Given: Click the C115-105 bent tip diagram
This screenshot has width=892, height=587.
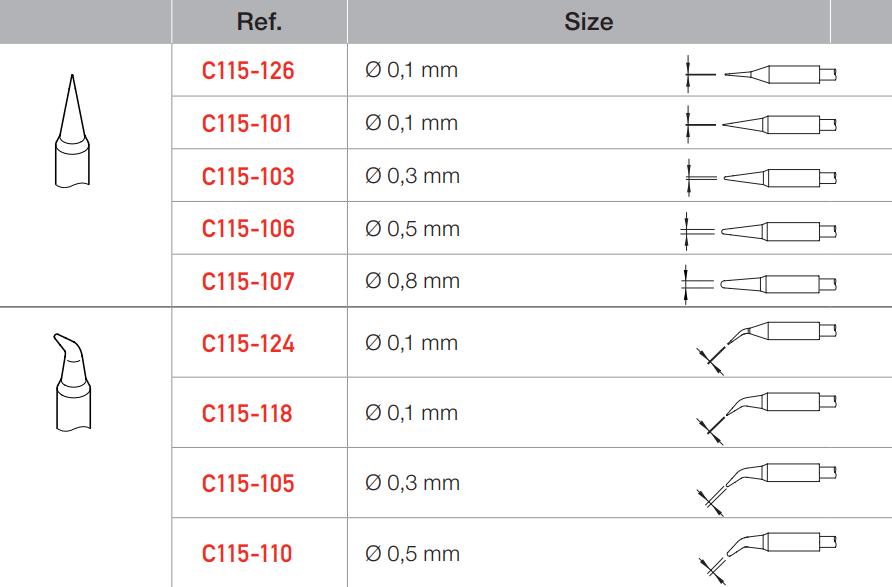Looking at the screenshot, I should [x=767, y=486].
